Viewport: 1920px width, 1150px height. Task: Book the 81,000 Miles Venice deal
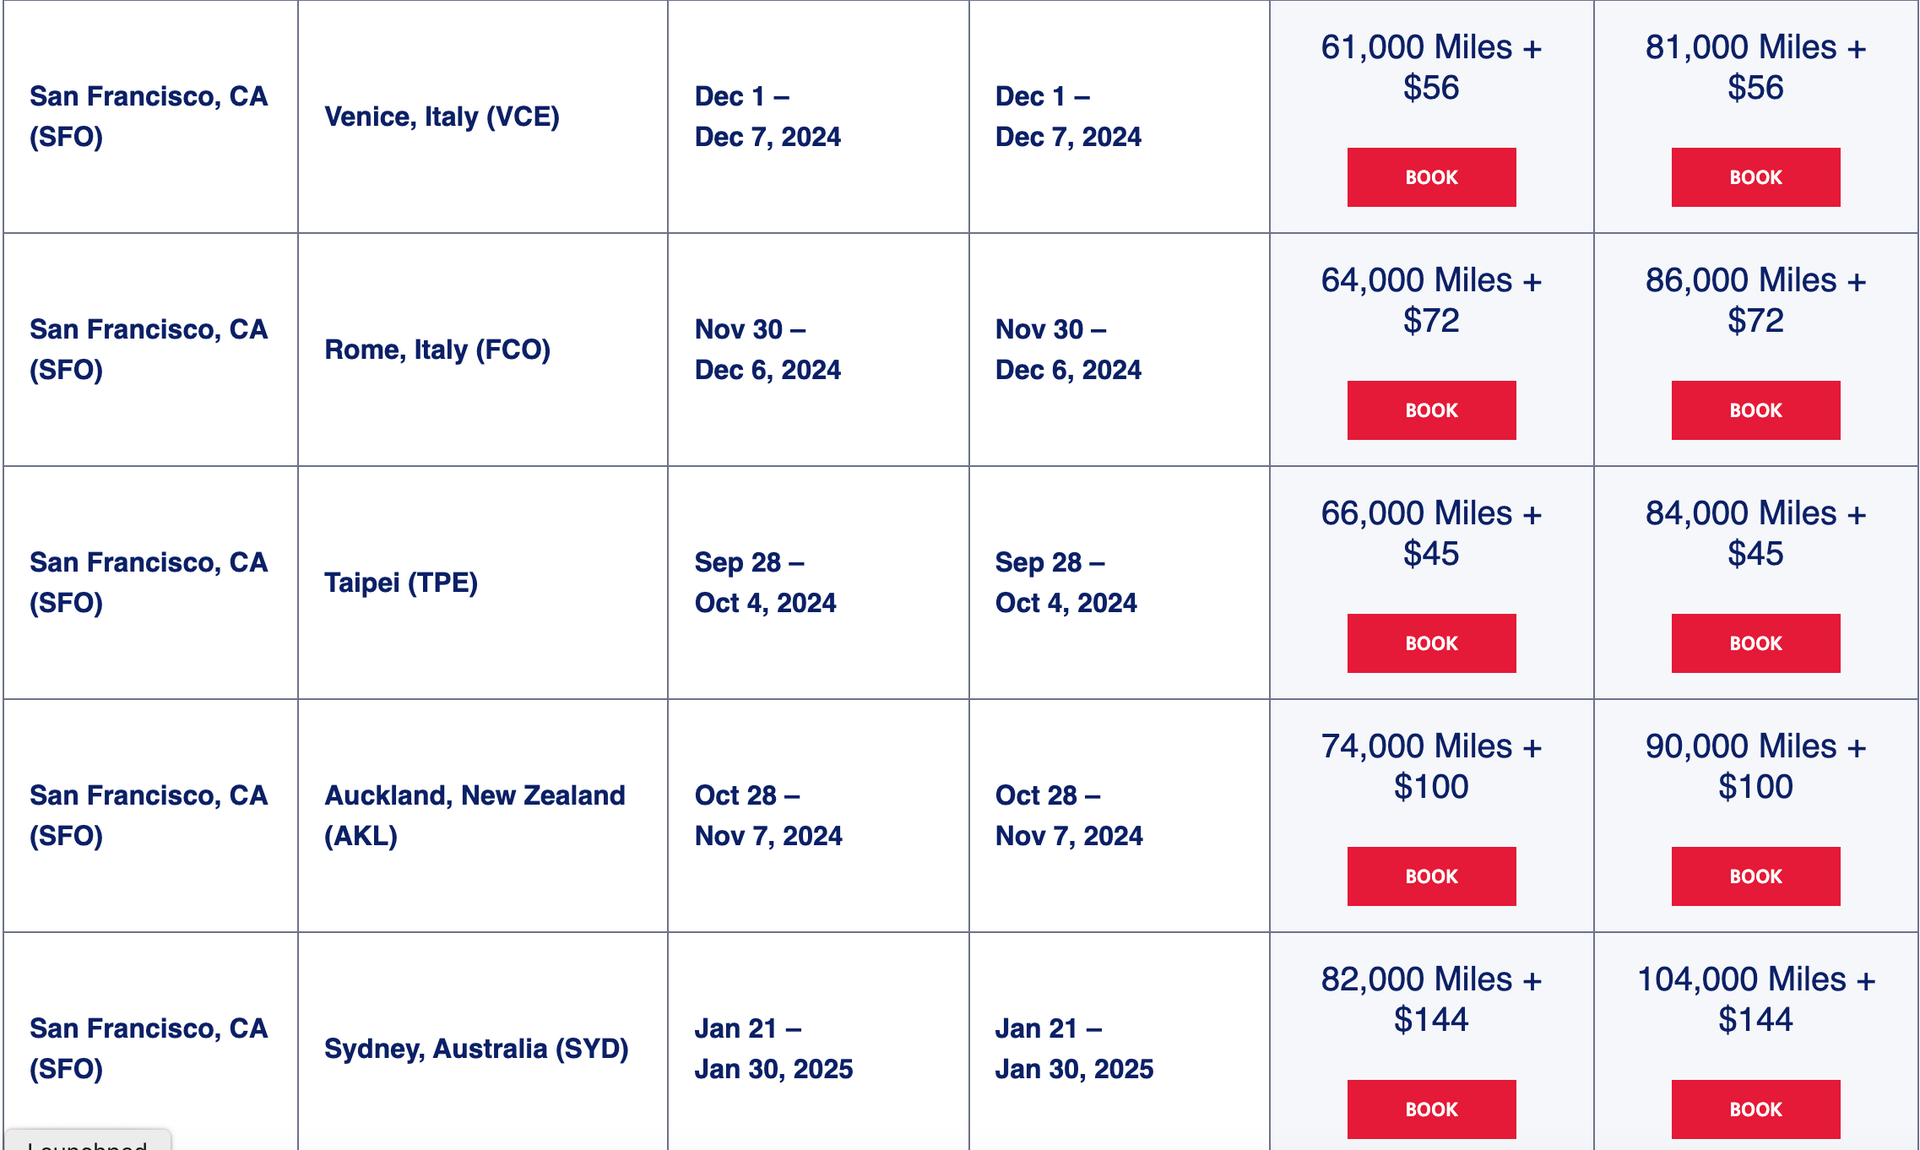tap(1755, 177)
